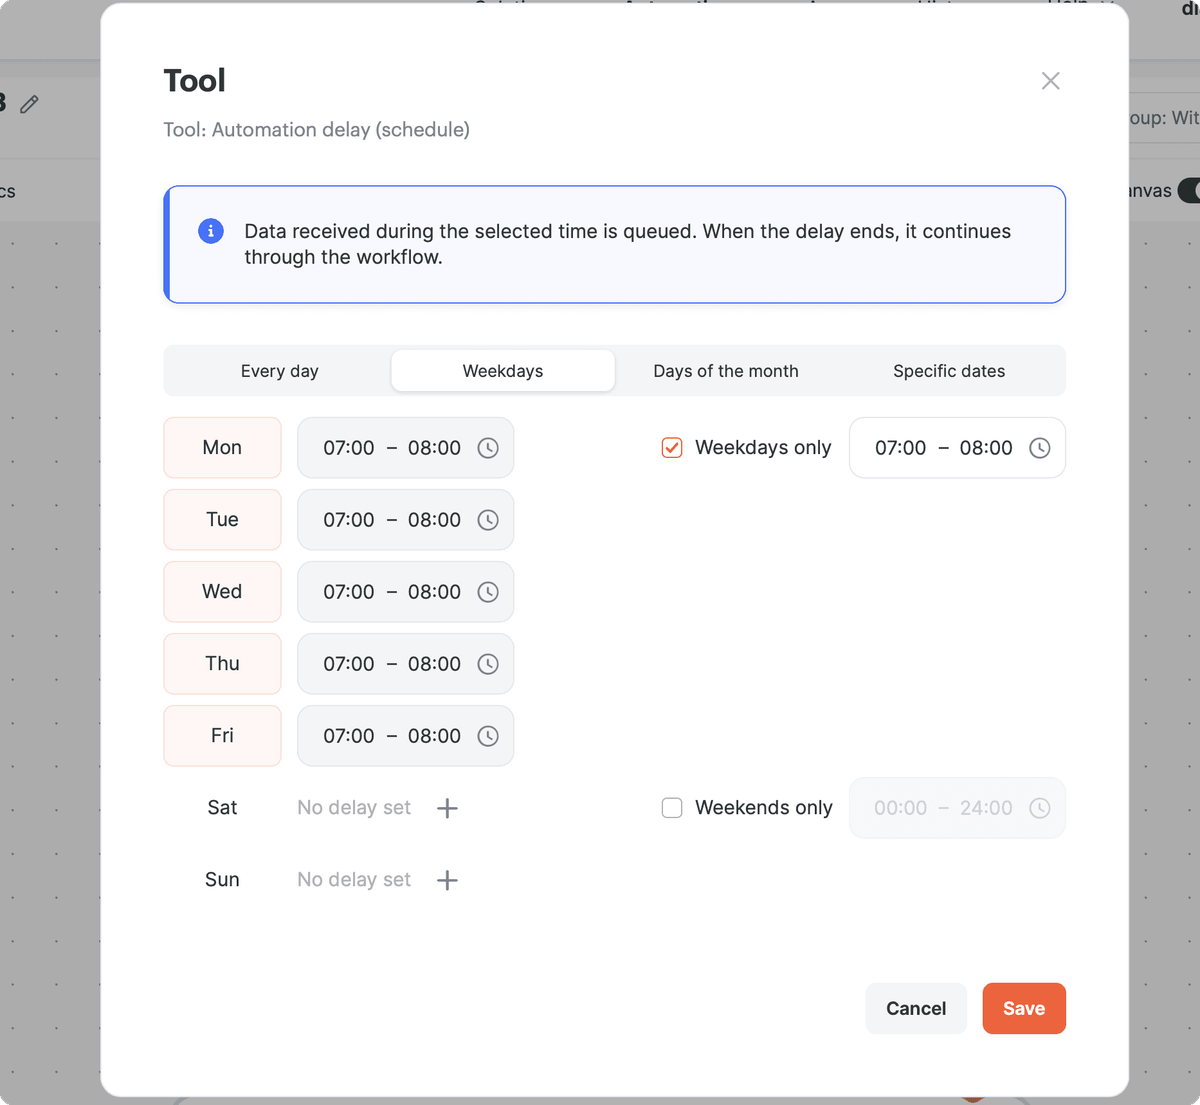Add a delay for Saturday with plus icon
The image size is (1200, 1105).
[447, 808]
